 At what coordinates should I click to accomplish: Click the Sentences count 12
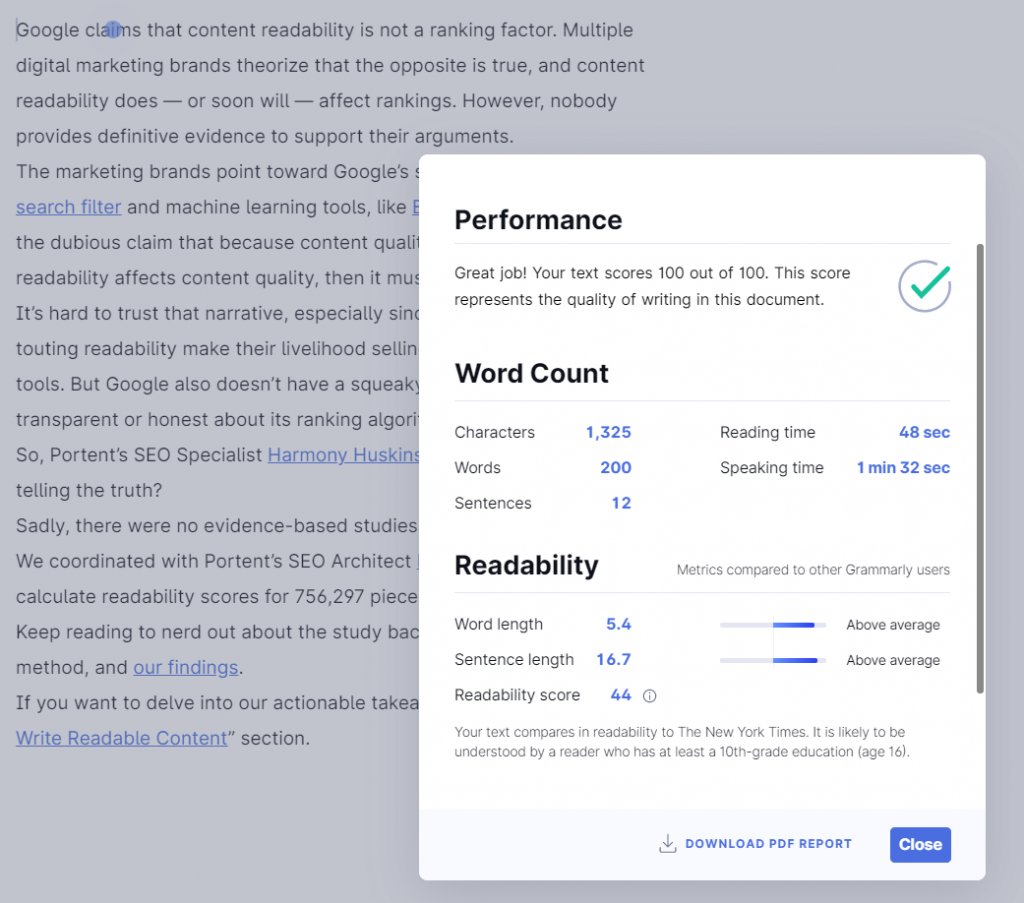click(x=621, y=503)
